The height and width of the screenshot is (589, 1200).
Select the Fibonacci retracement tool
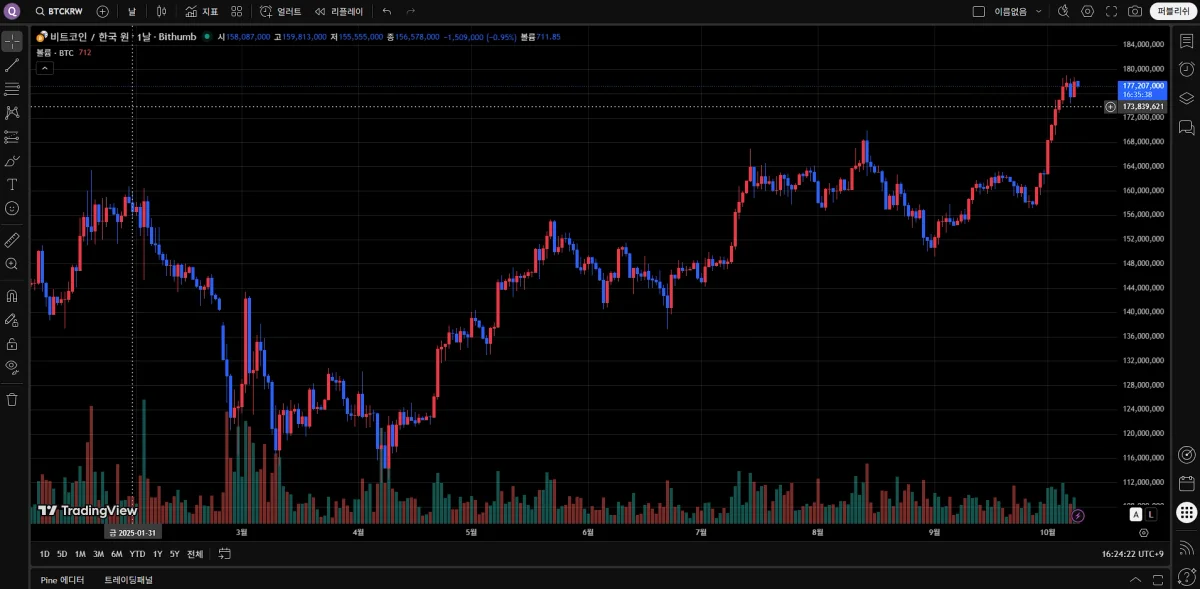coord(12,89)
